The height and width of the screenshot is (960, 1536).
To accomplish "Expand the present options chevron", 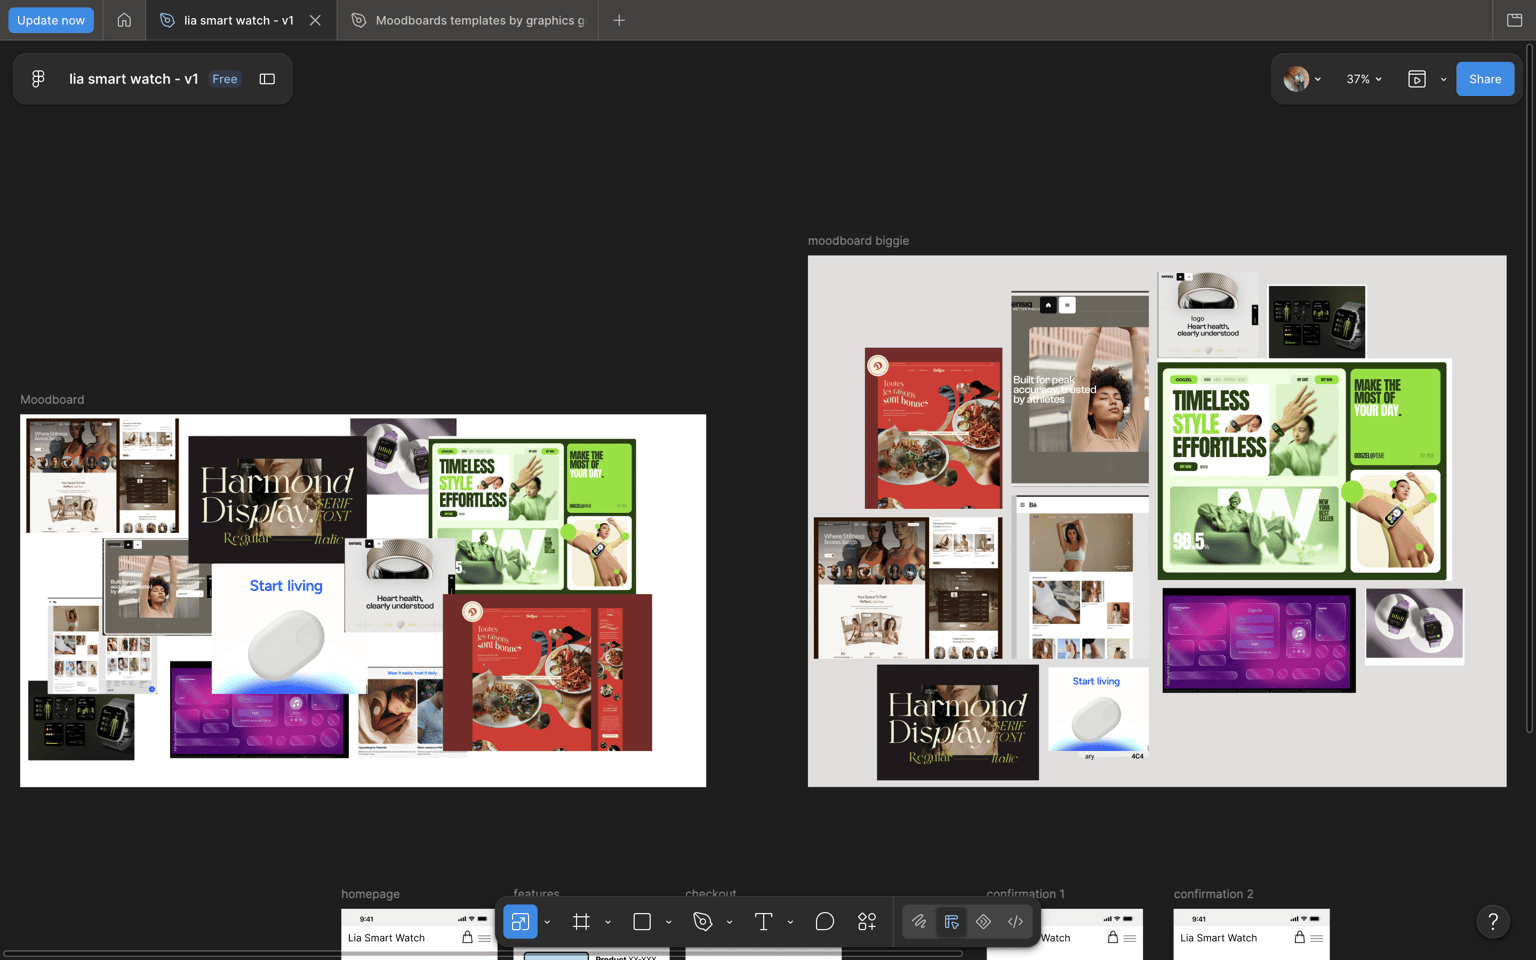I will point(1443,79).
